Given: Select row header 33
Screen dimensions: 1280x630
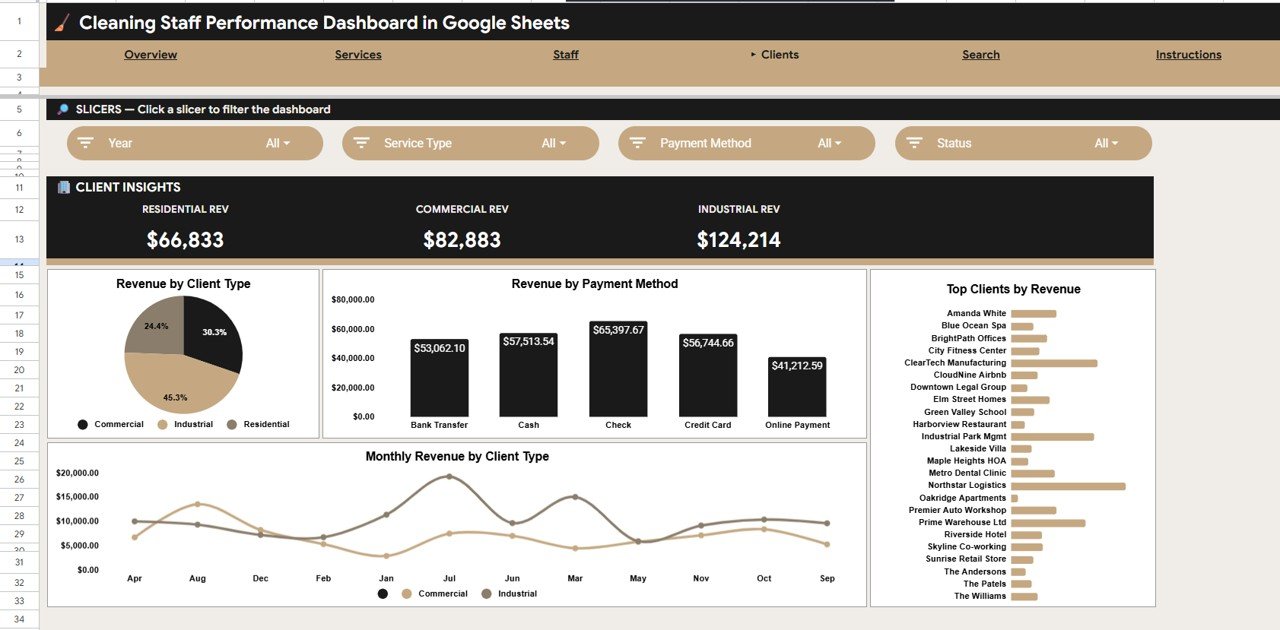Looking at the screenshot, I should (19, 601).
